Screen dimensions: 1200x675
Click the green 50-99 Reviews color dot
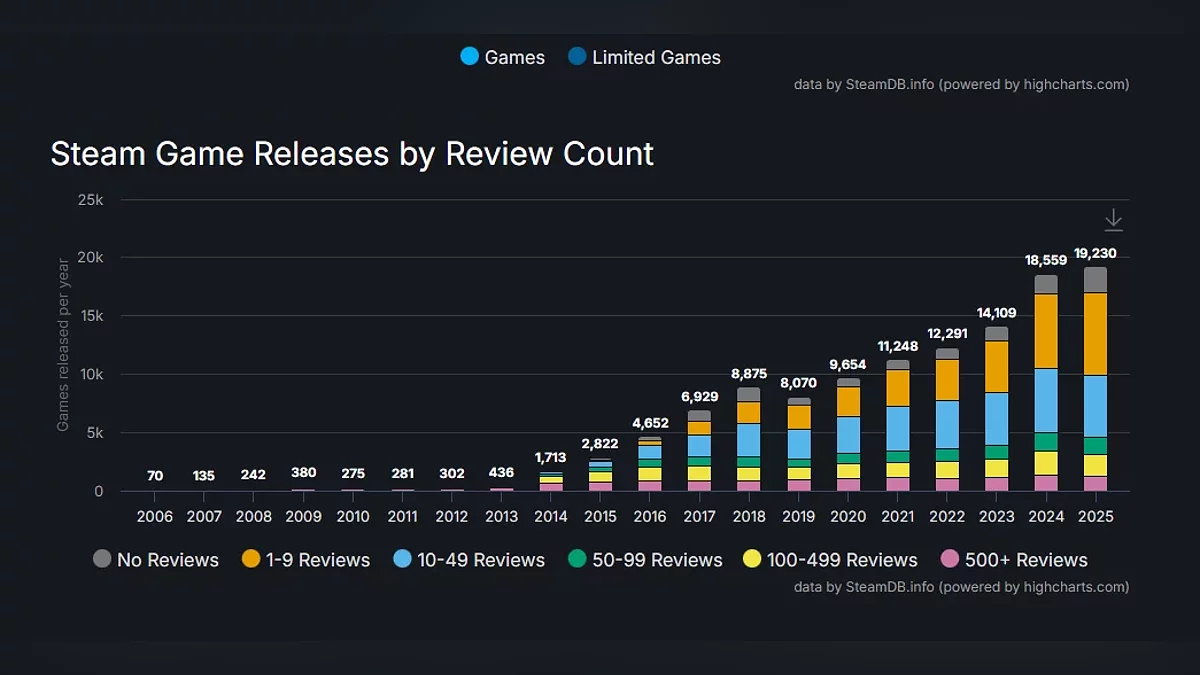pos(576,559)
